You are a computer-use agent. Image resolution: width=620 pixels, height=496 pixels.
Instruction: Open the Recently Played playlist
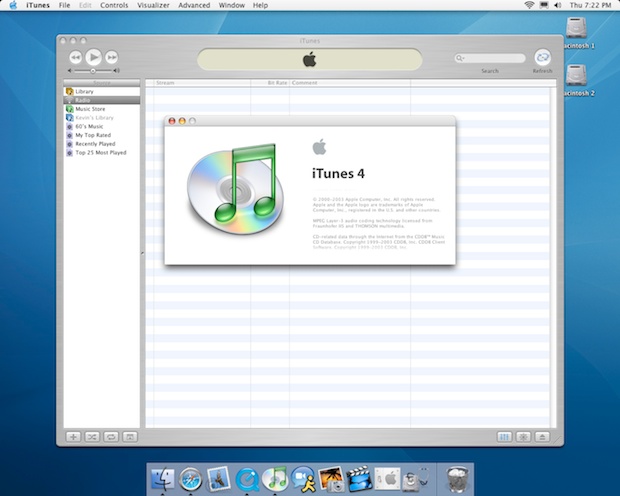click(102, 144)
